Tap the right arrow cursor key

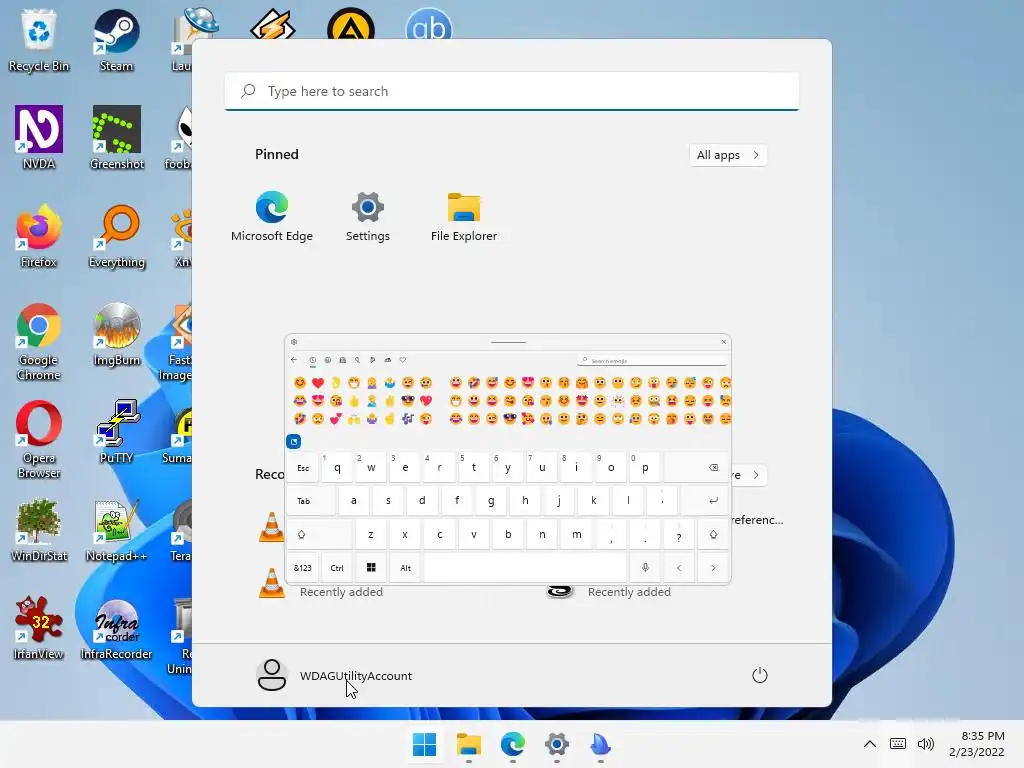click(x=713, y=568)
